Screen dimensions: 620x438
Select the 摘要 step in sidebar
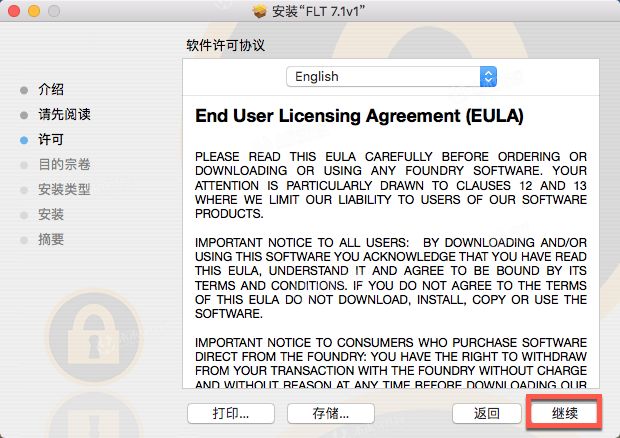pos(51,239)
